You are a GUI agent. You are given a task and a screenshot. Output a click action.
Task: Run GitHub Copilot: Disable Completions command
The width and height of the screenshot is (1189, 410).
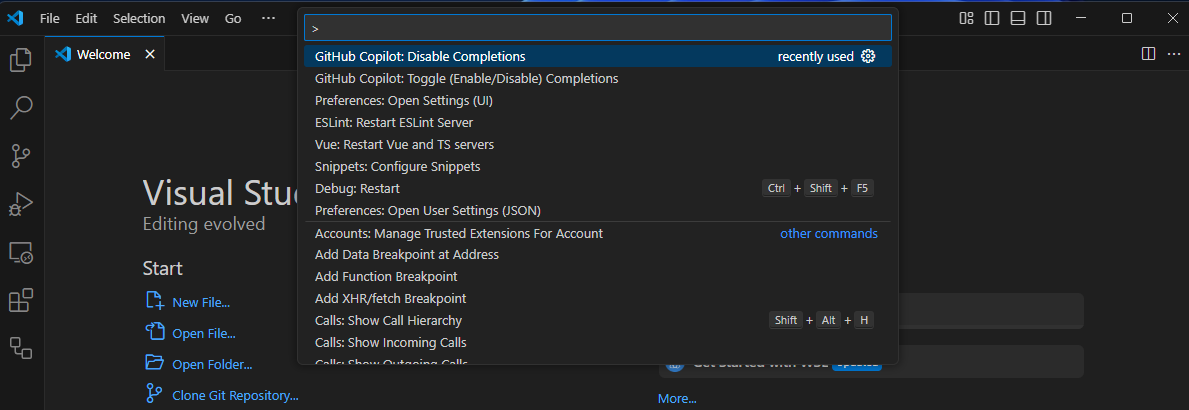(598, 56)
